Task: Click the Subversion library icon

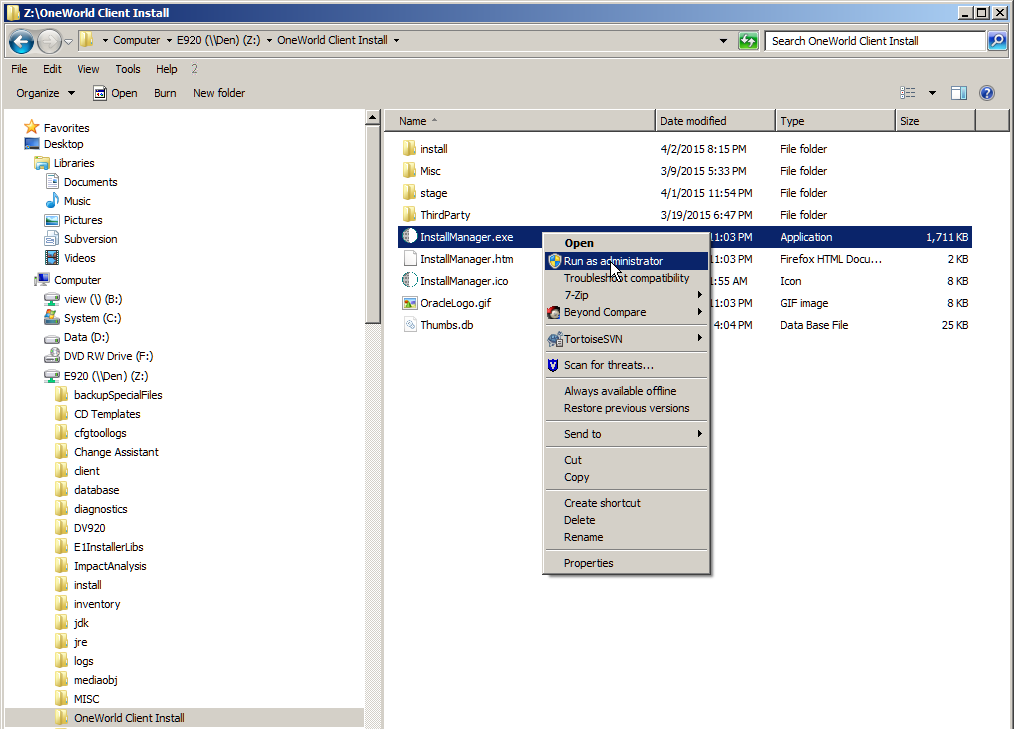Action: coord(52,239)
